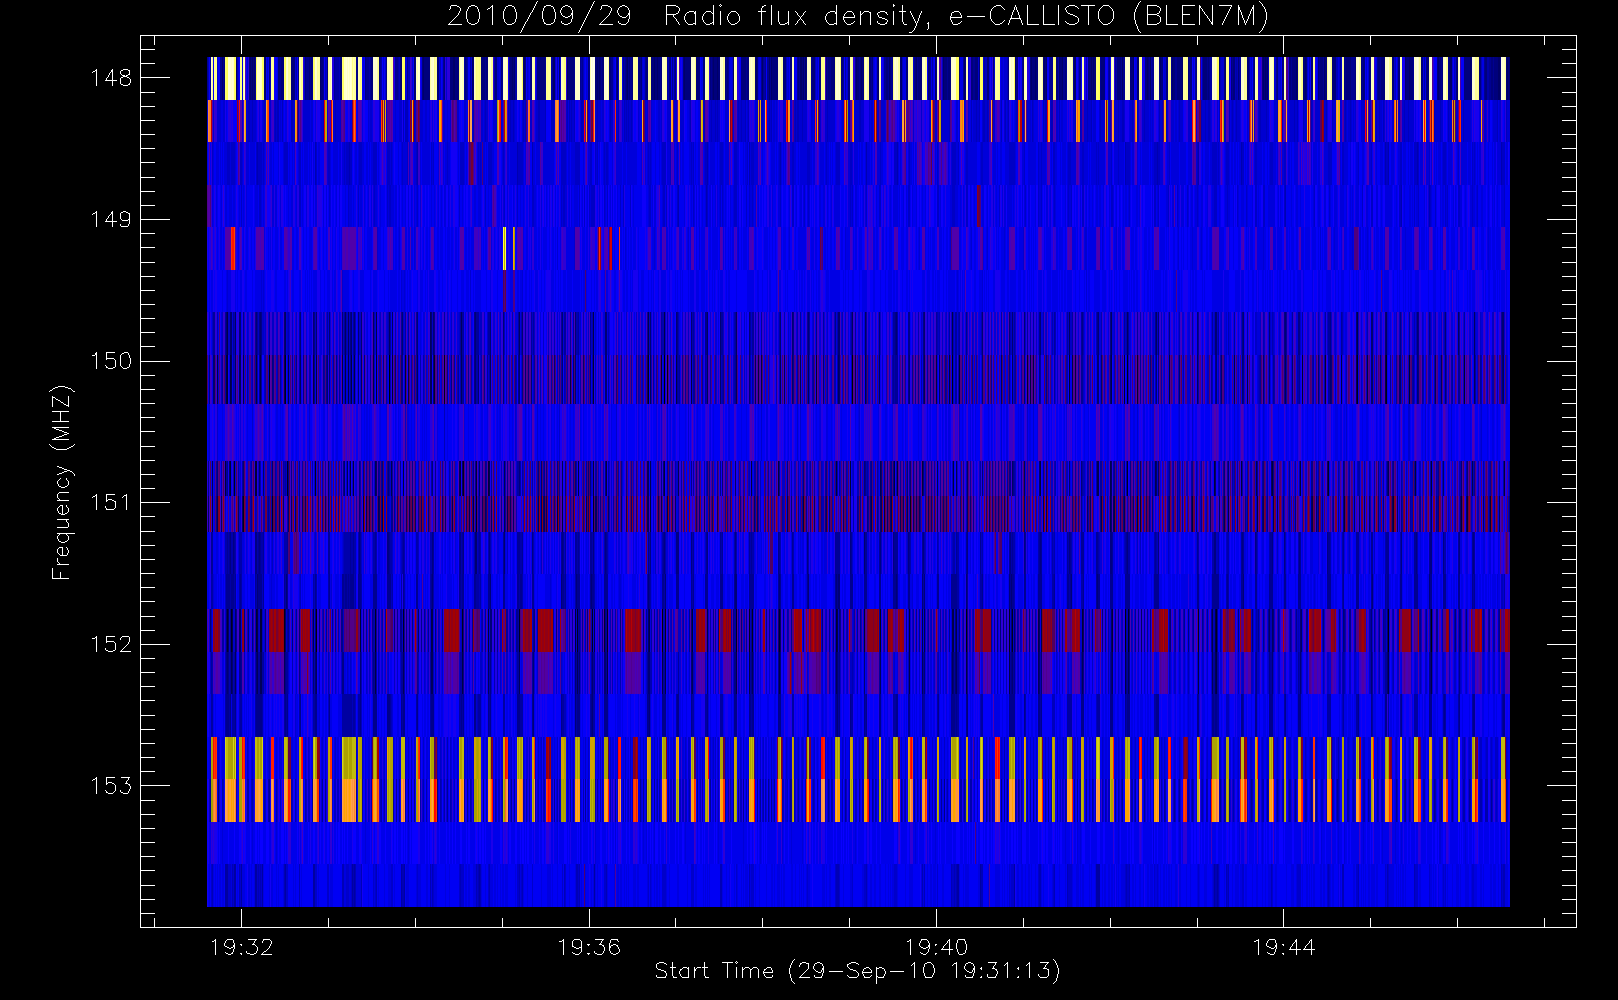Viewport: 1618px width, 1000px height.
Task: Click the 152 frequency tick label
Action: pos(111,644)
